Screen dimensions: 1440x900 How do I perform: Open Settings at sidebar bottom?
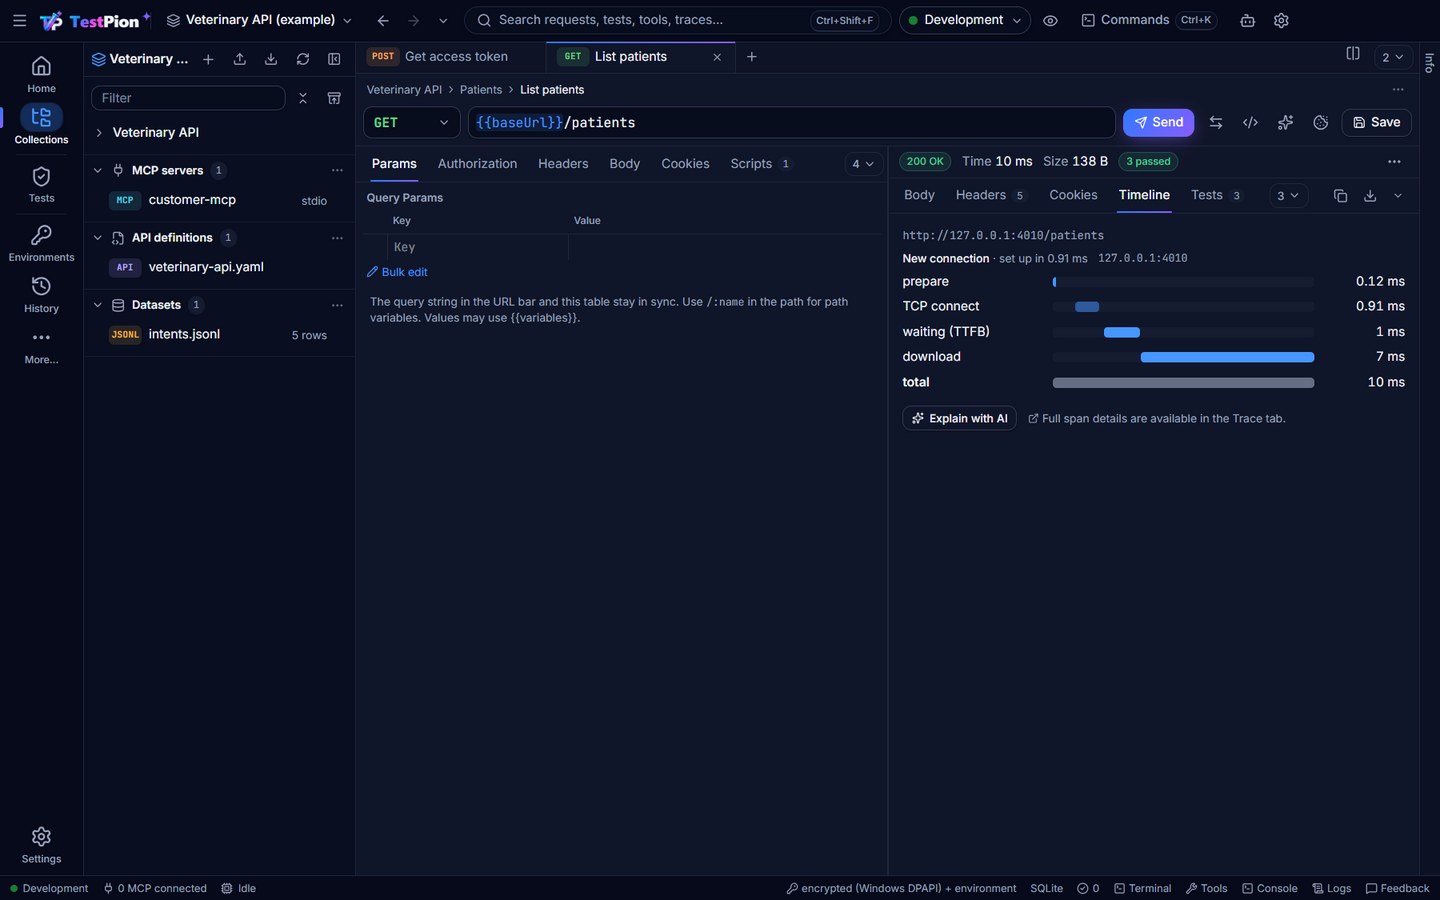[41, 845]
